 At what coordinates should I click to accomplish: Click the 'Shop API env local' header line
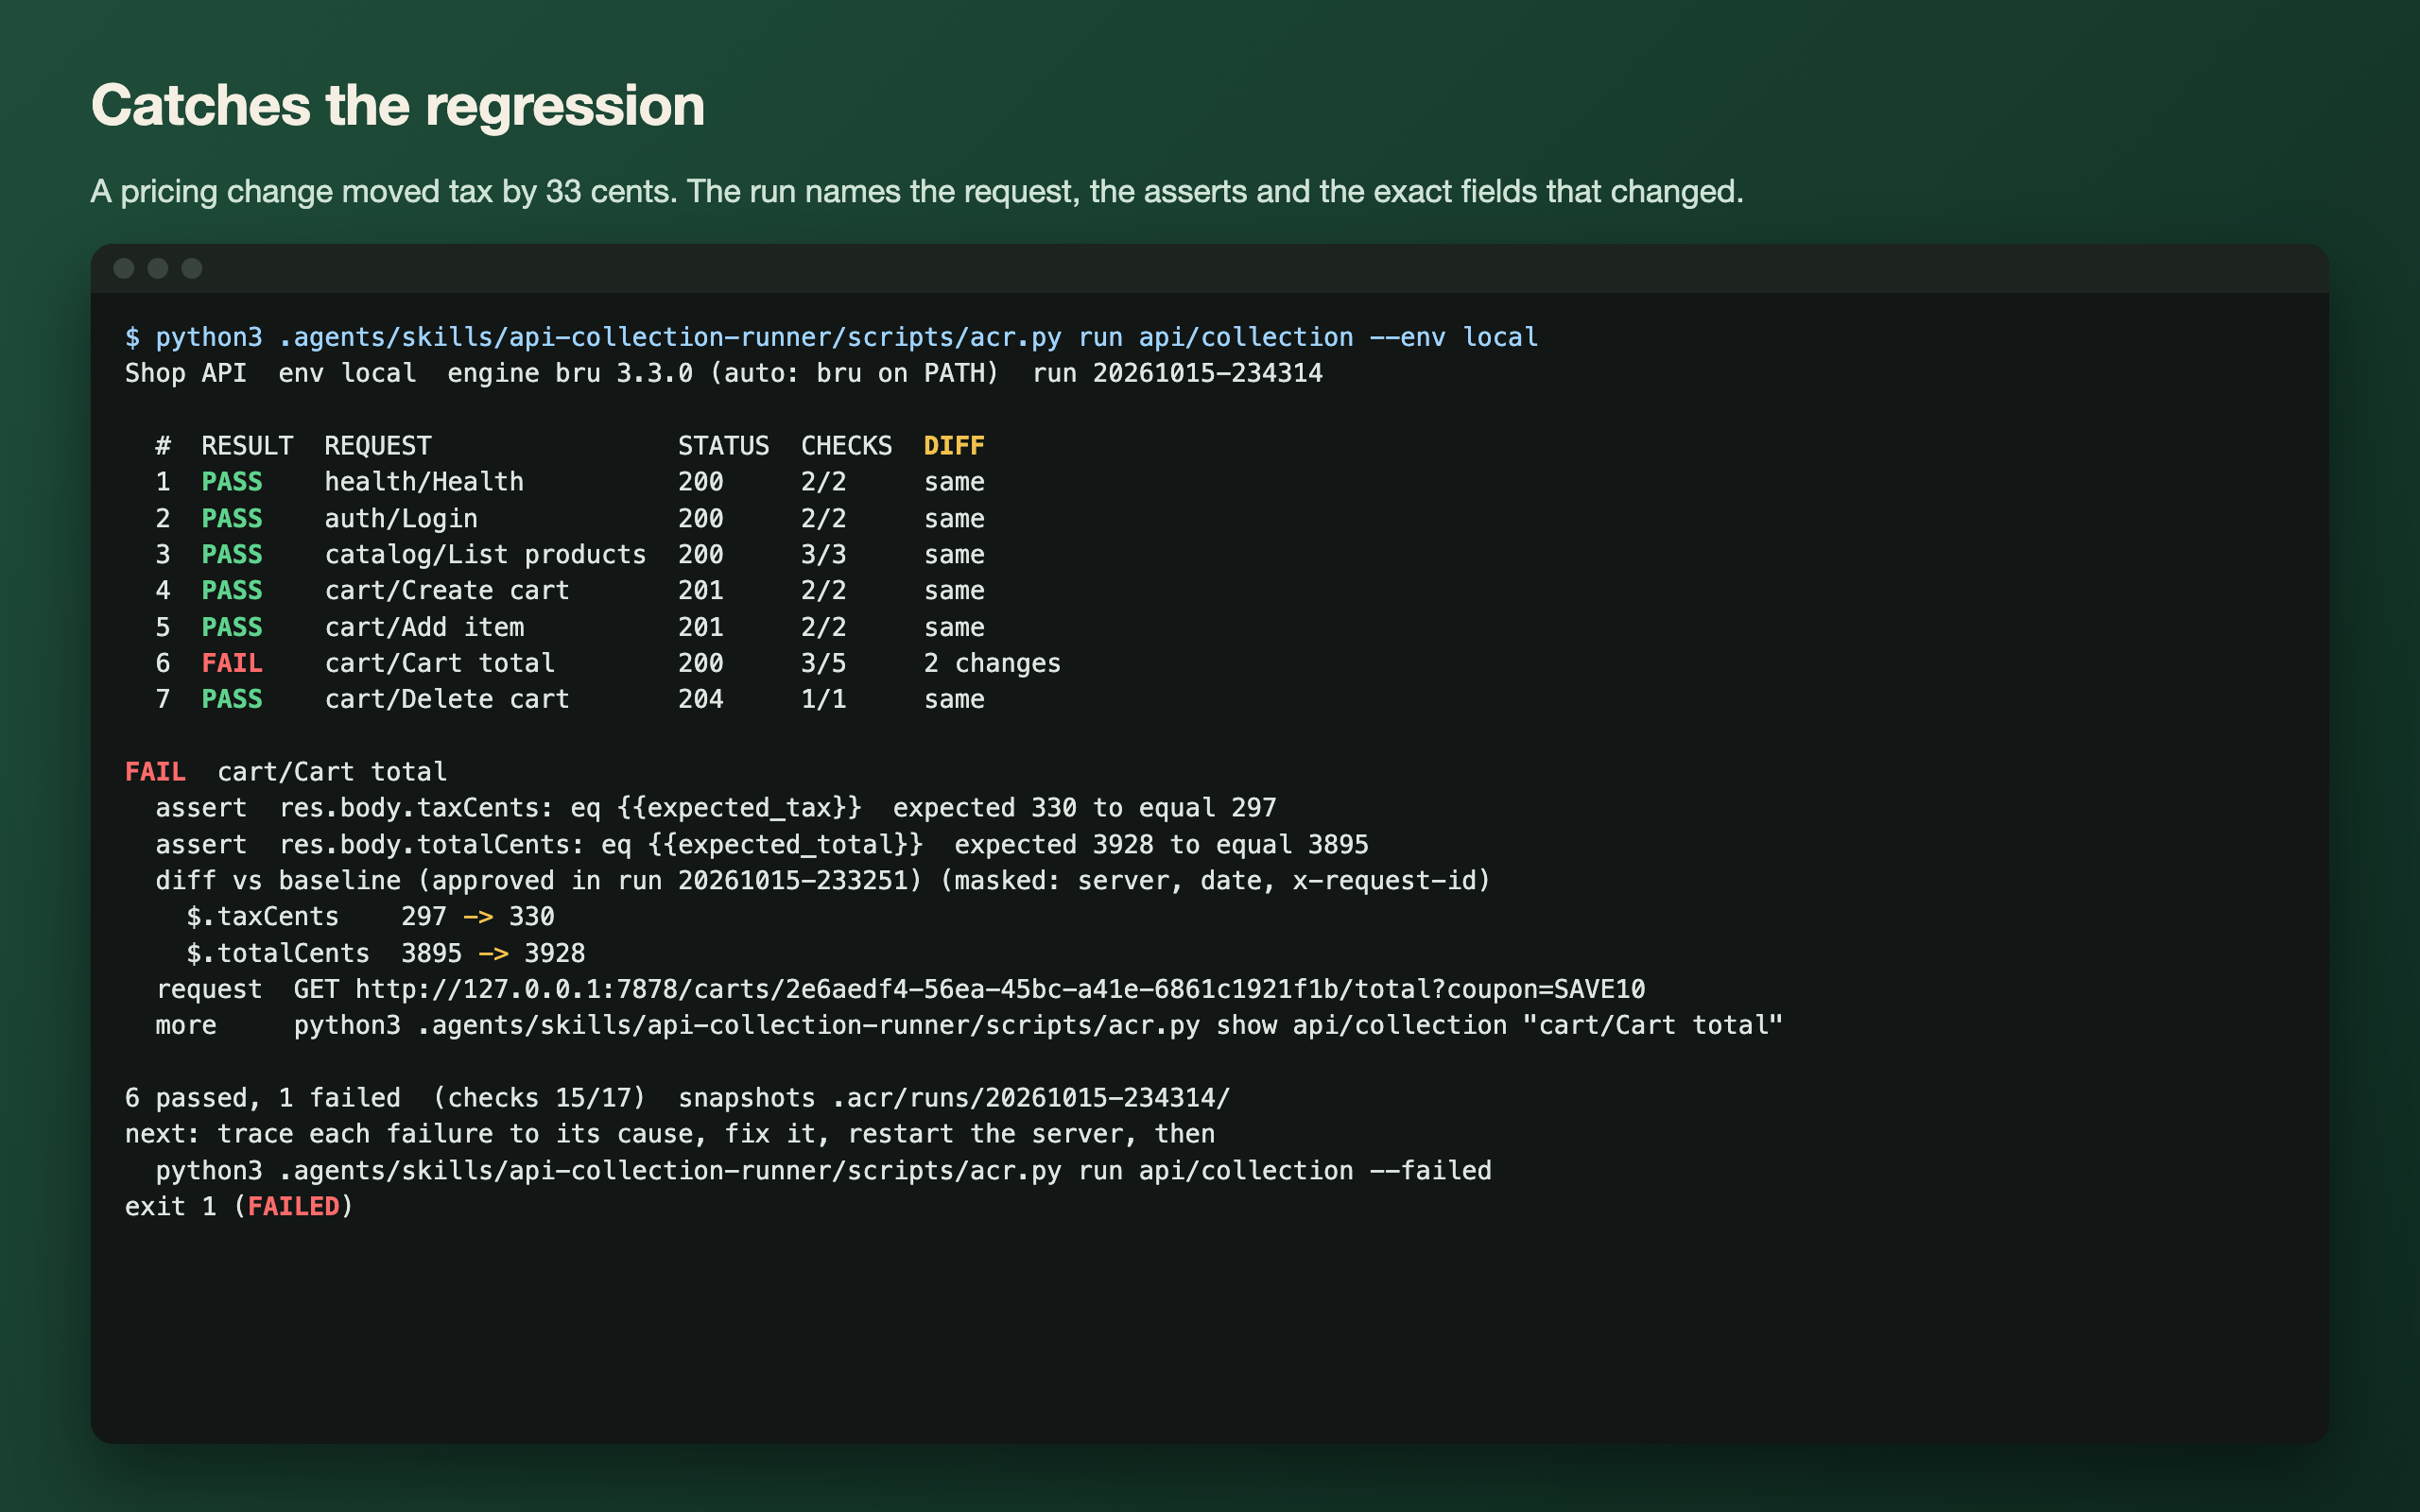(724, 373)
